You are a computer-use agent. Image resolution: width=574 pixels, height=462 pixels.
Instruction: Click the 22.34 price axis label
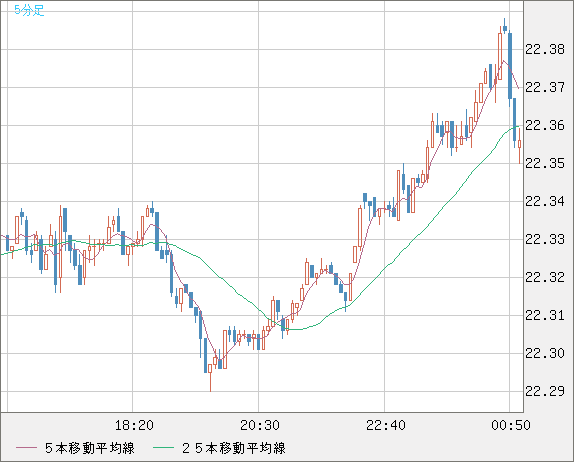(545, 201)
